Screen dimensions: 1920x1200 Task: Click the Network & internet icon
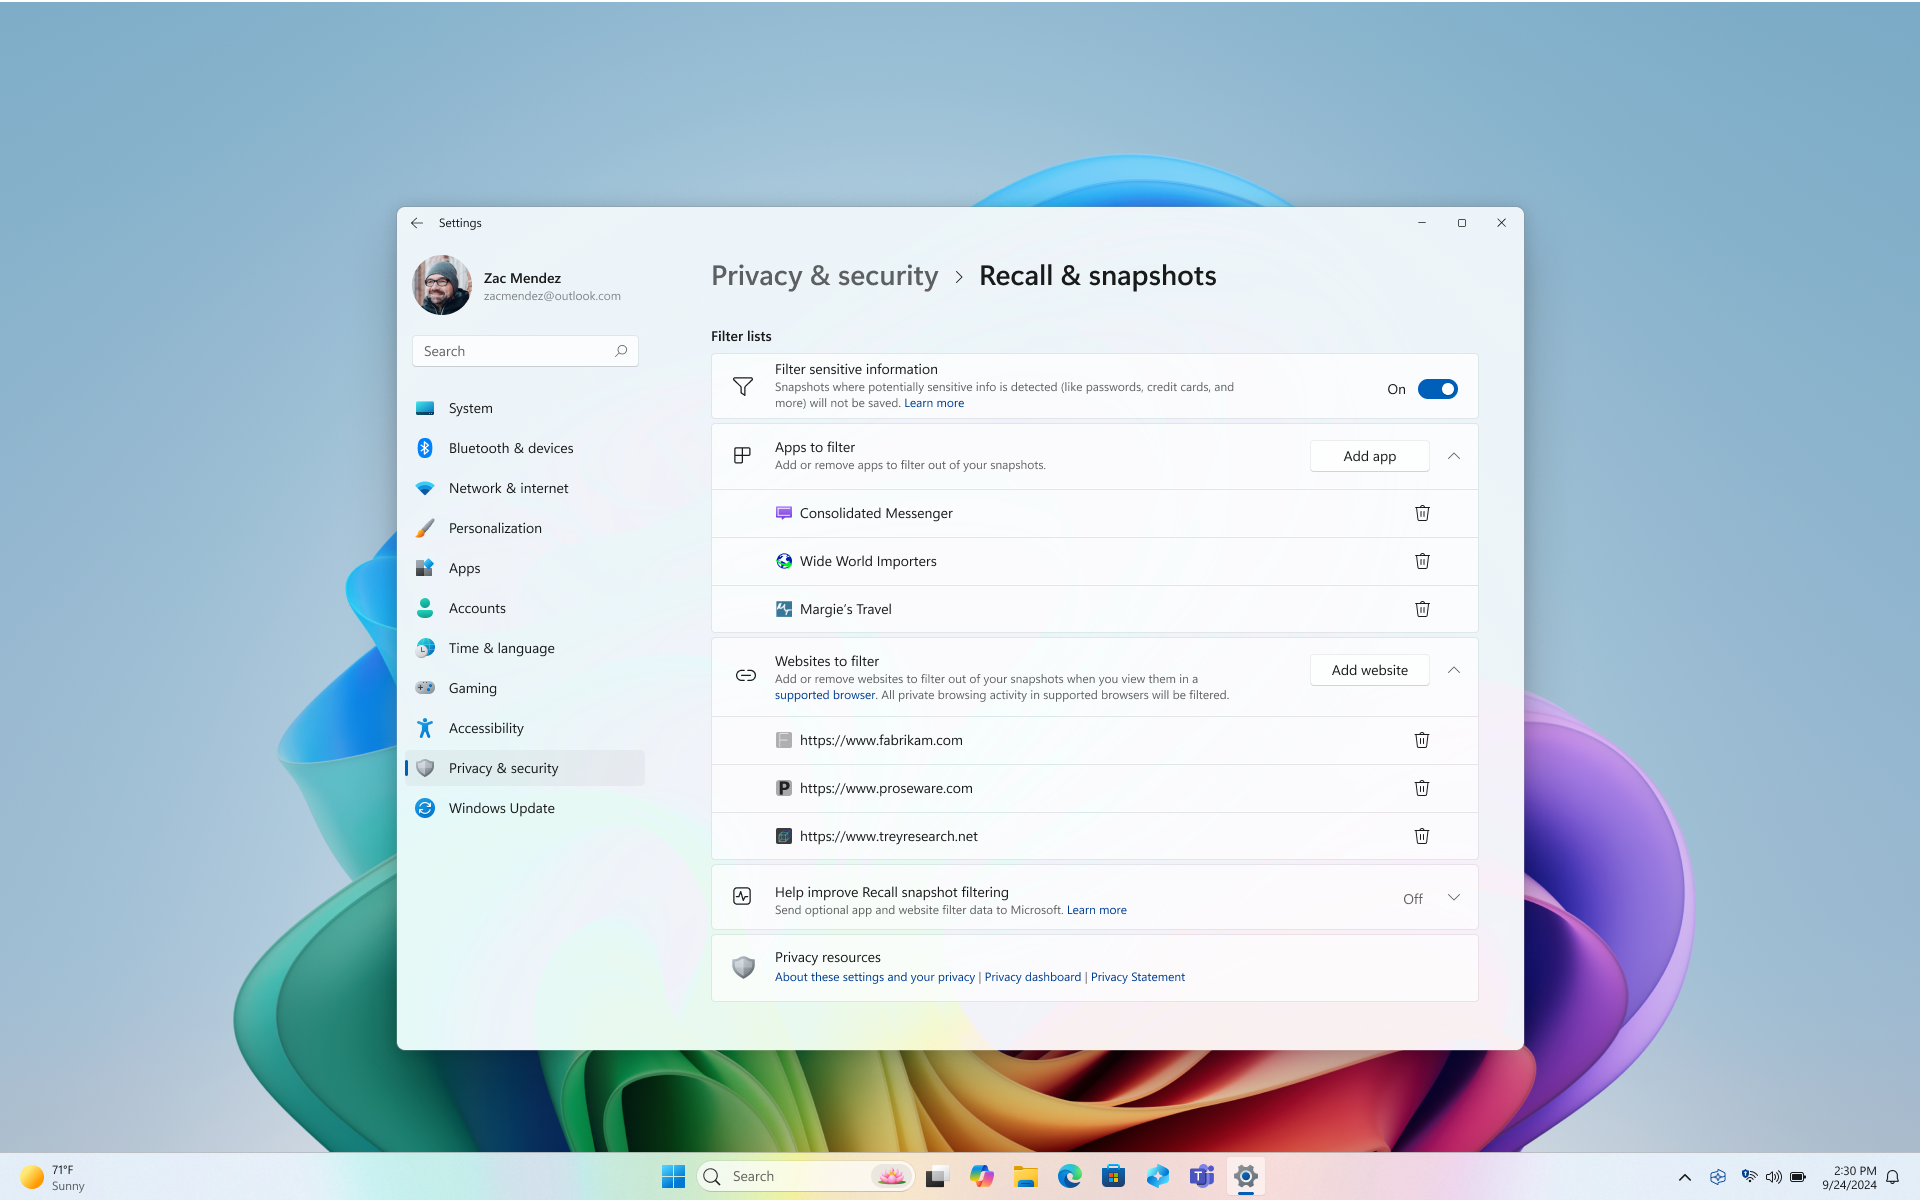[x=424, y=487]
